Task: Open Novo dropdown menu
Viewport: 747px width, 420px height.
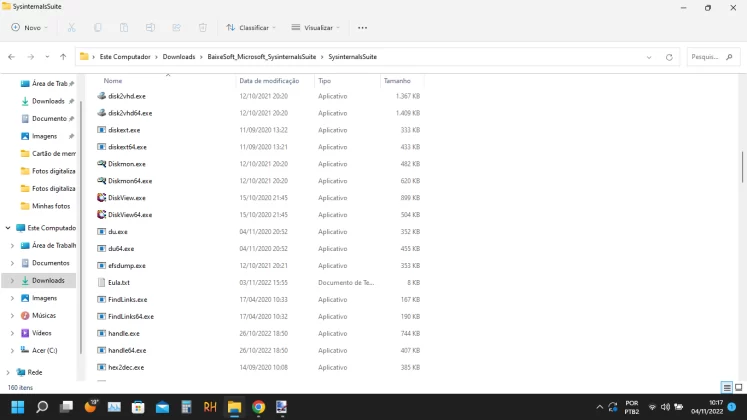Action: point(30,28)
